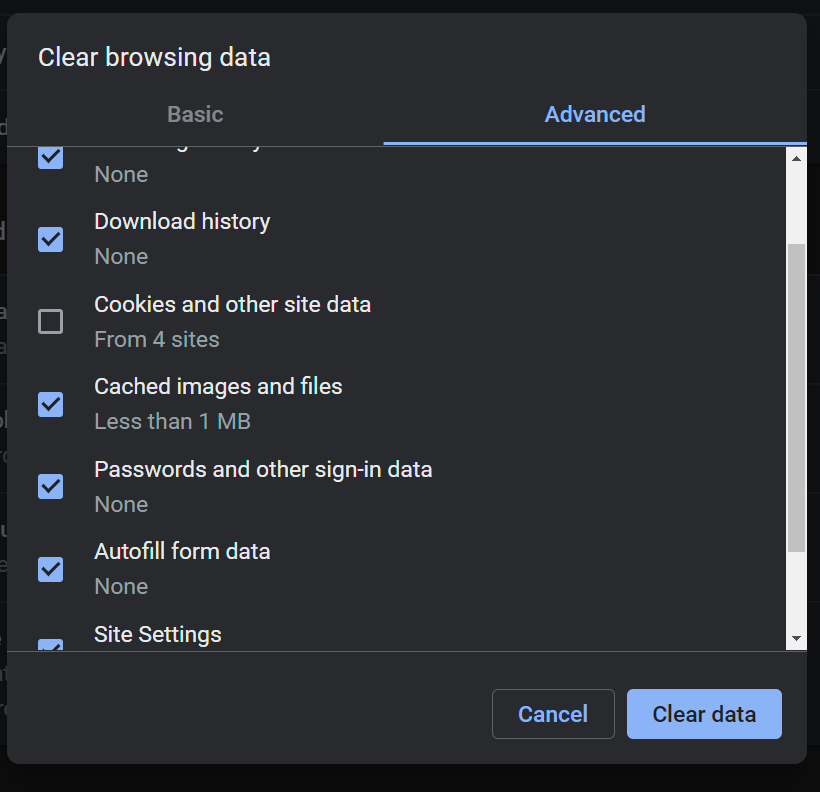Click the scrollbar down arrow

click(x=796, y=639)
